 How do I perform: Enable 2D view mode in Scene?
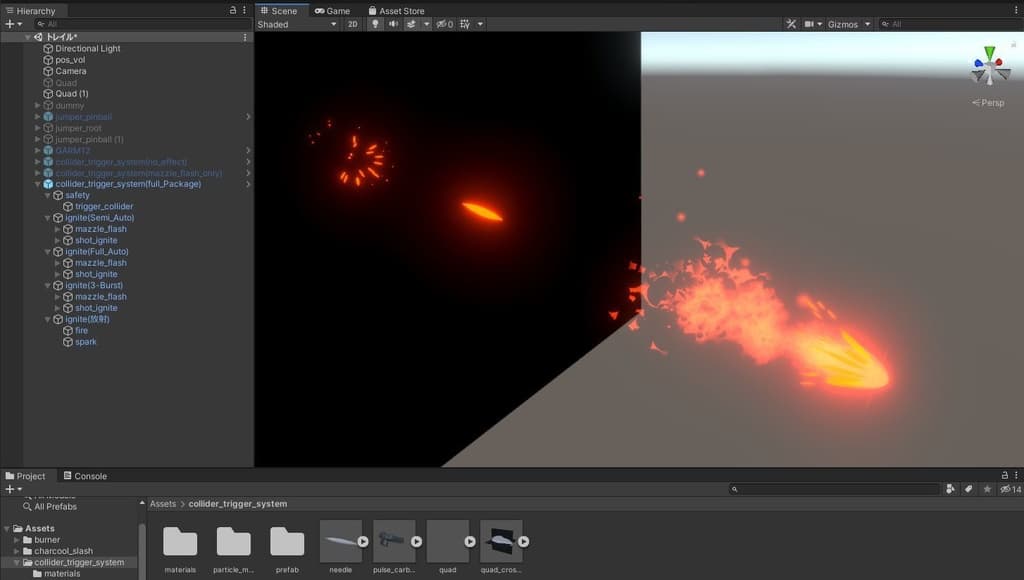[x=352, y=24]
